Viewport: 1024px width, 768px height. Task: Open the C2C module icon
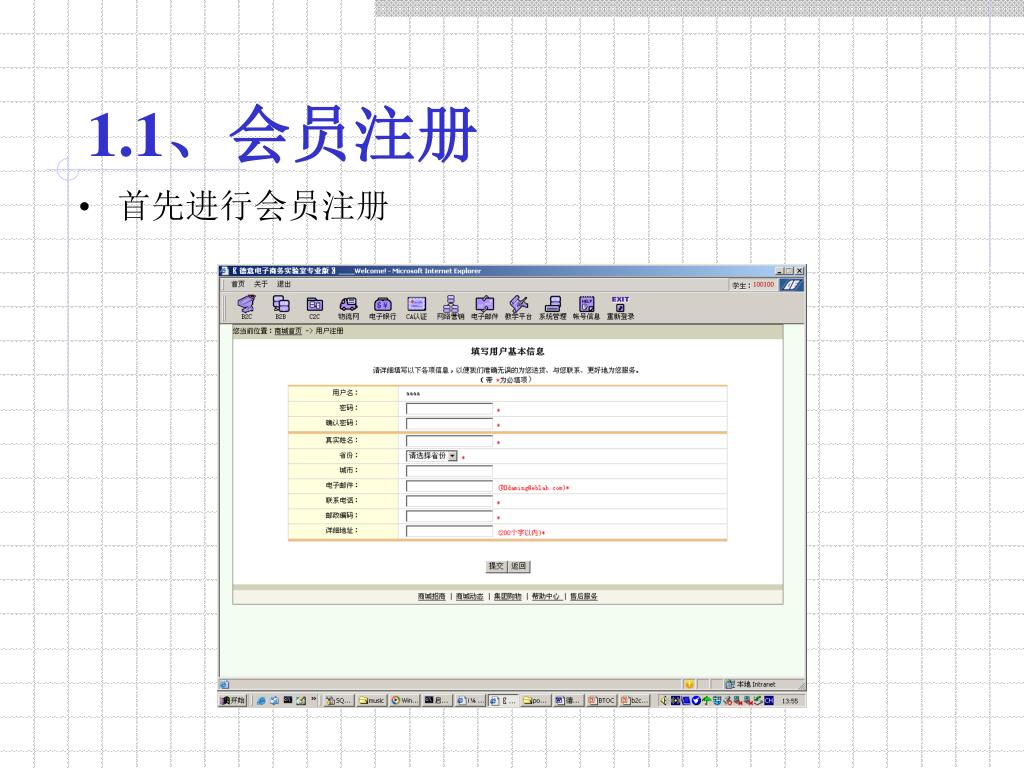[315, 307]
